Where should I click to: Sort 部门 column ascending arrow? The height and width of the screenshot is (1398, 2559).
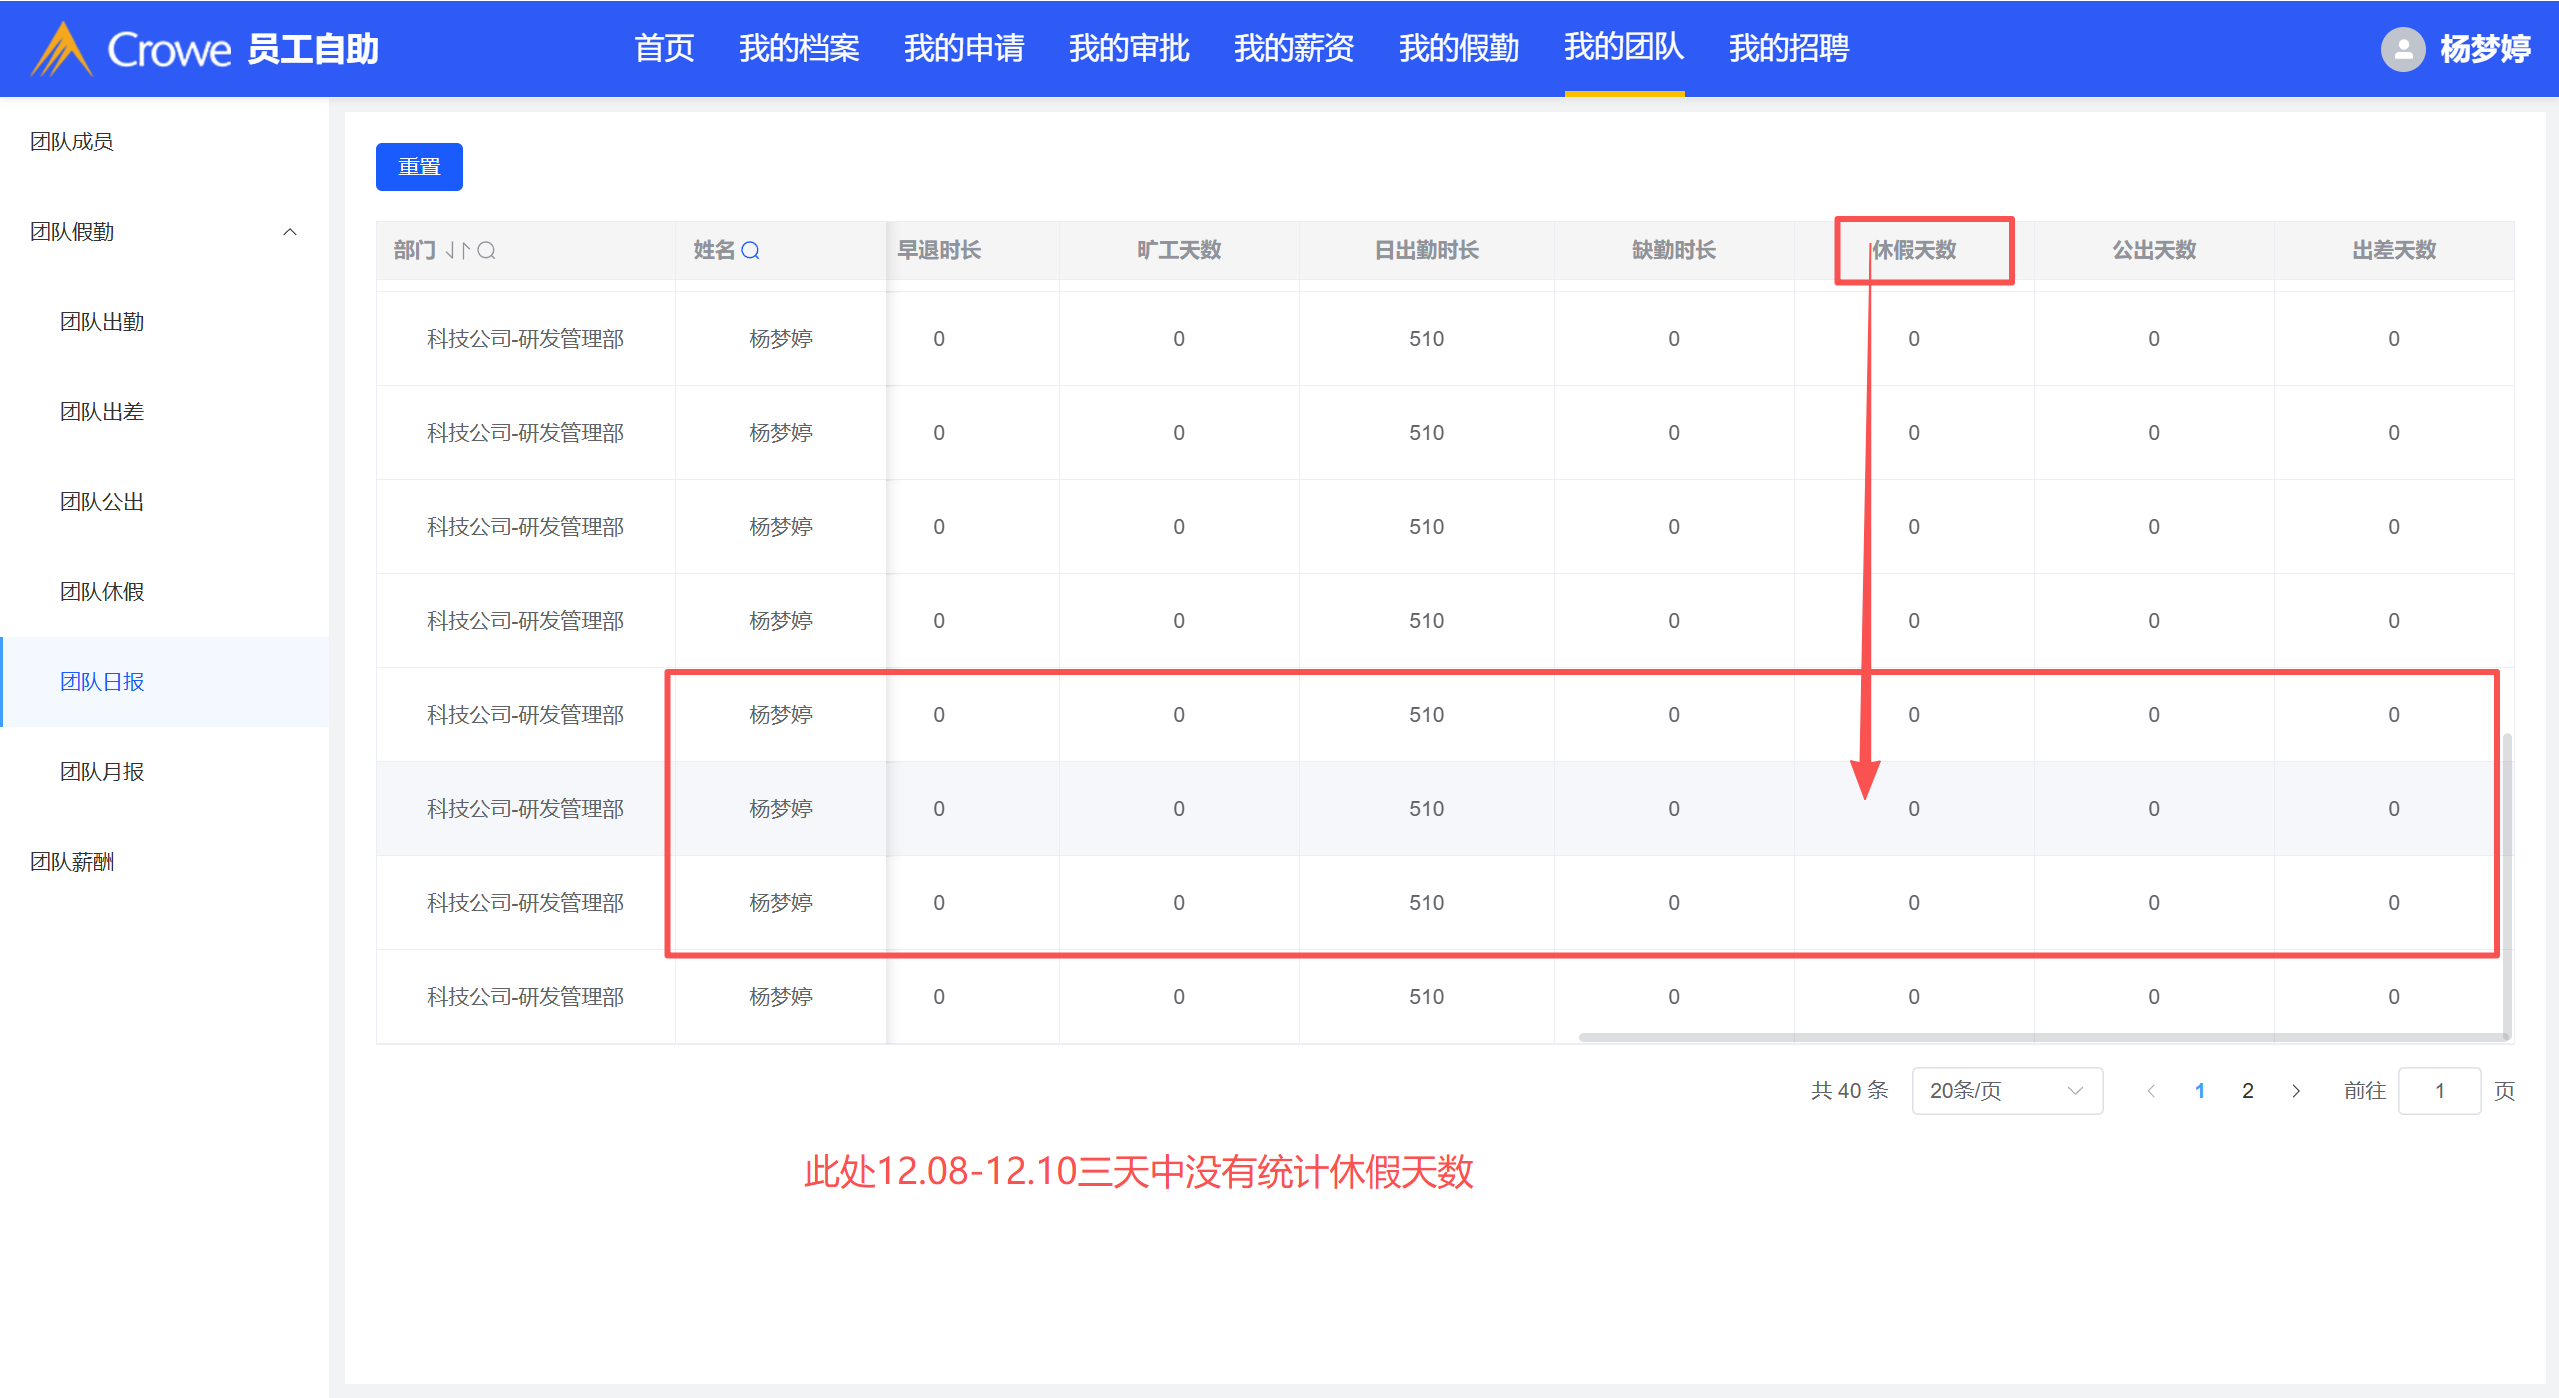point(466,250)
